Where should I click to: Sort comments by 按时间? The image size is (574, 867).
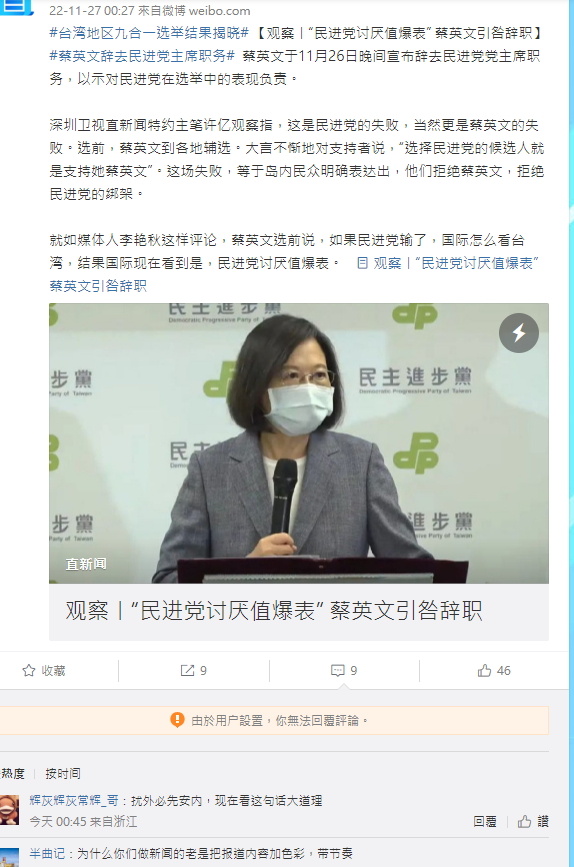(62, 774)
